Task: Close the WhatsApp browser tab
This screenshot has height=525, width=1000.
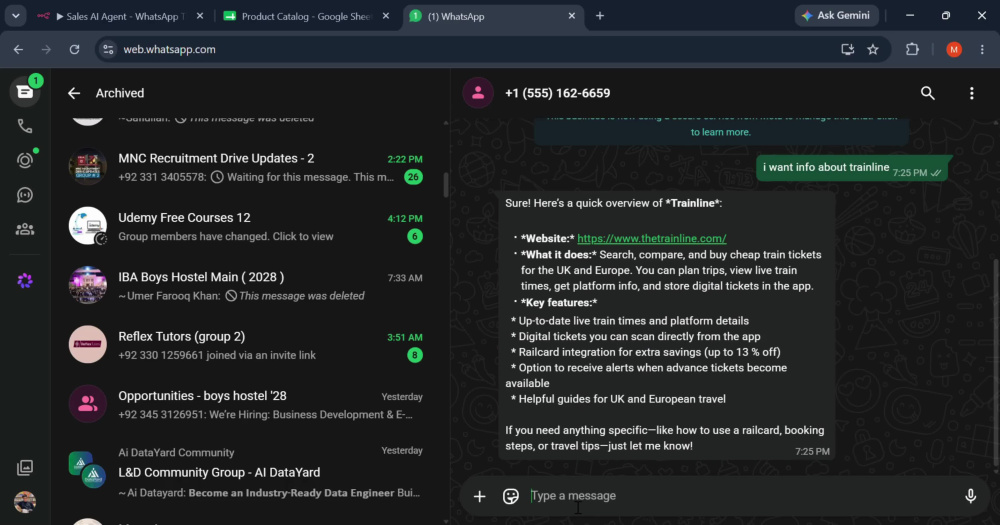Action: (x=571, y=16)
